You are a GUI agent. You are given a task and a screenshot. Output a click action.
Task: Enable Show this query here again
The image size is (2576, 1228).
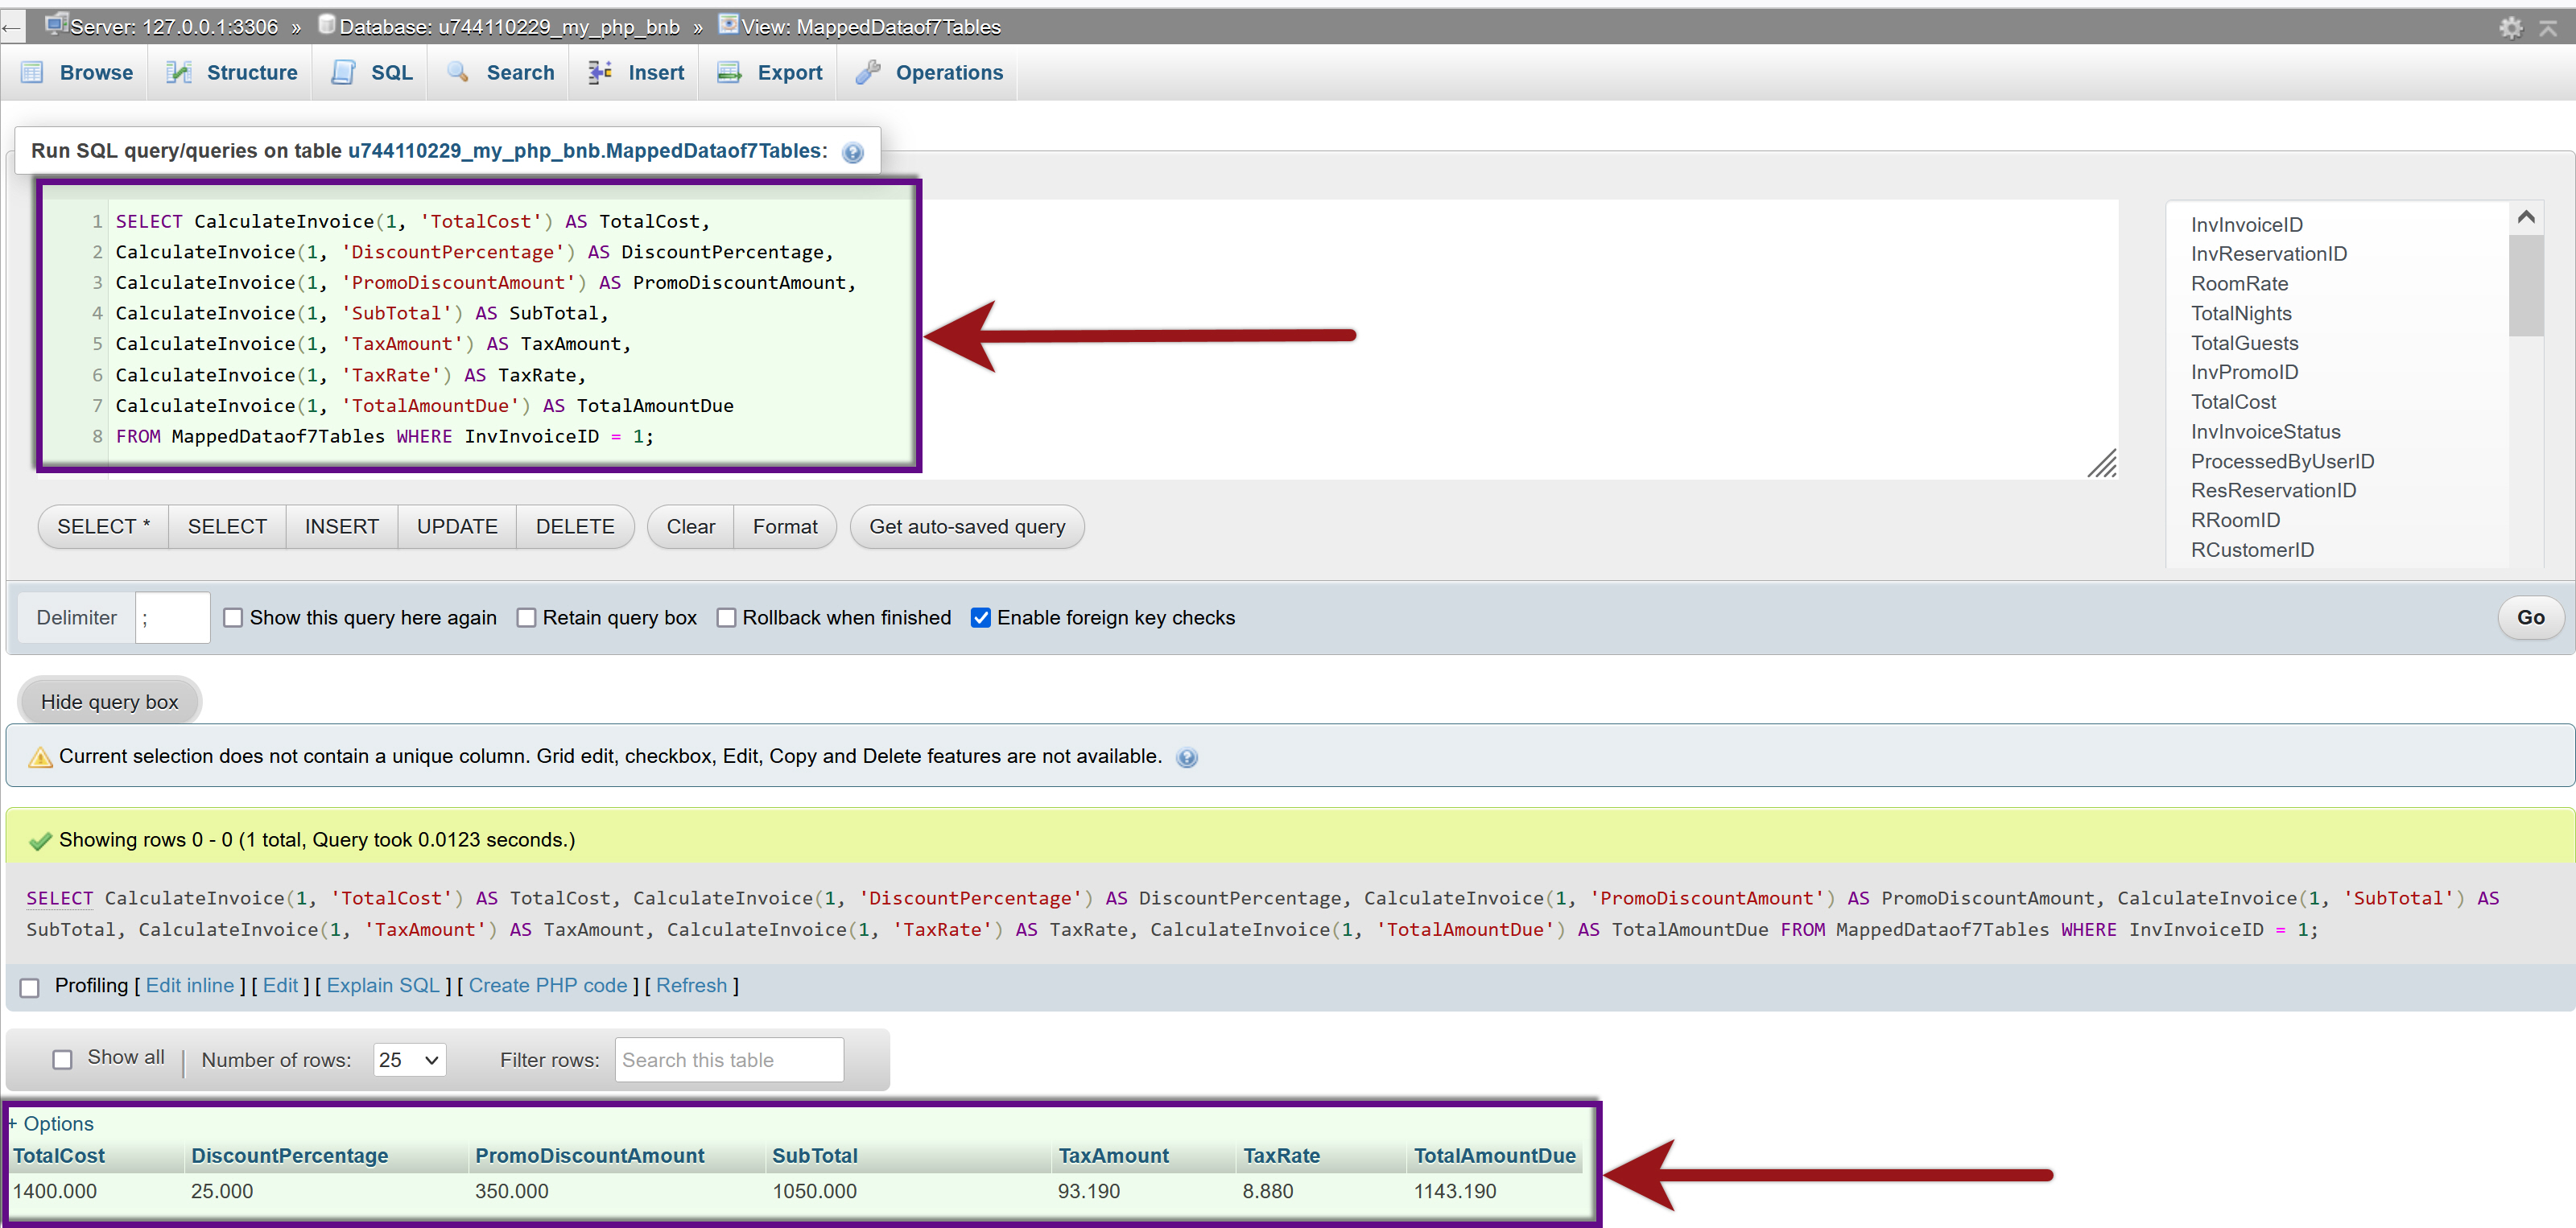pos(233,618)
